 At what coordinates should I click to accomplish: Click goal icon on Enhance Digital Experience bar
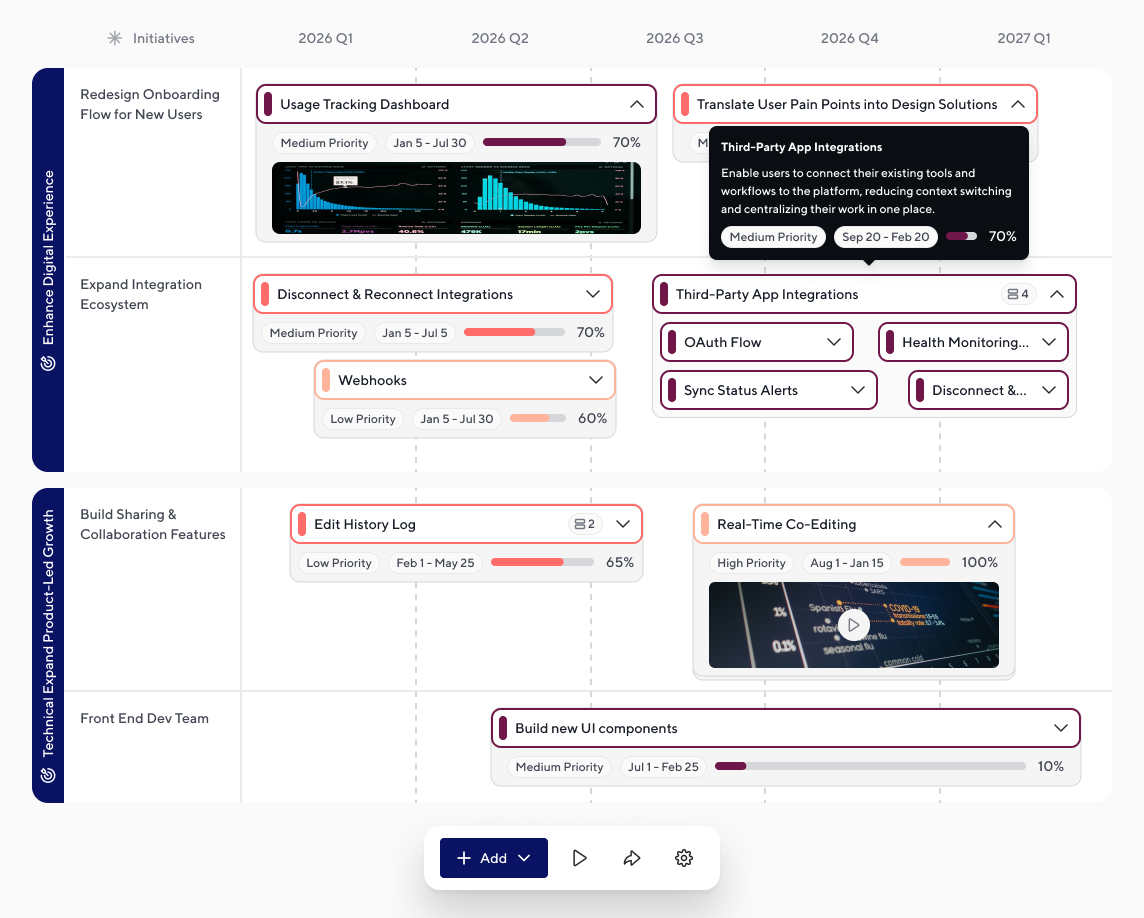point(48,363)
